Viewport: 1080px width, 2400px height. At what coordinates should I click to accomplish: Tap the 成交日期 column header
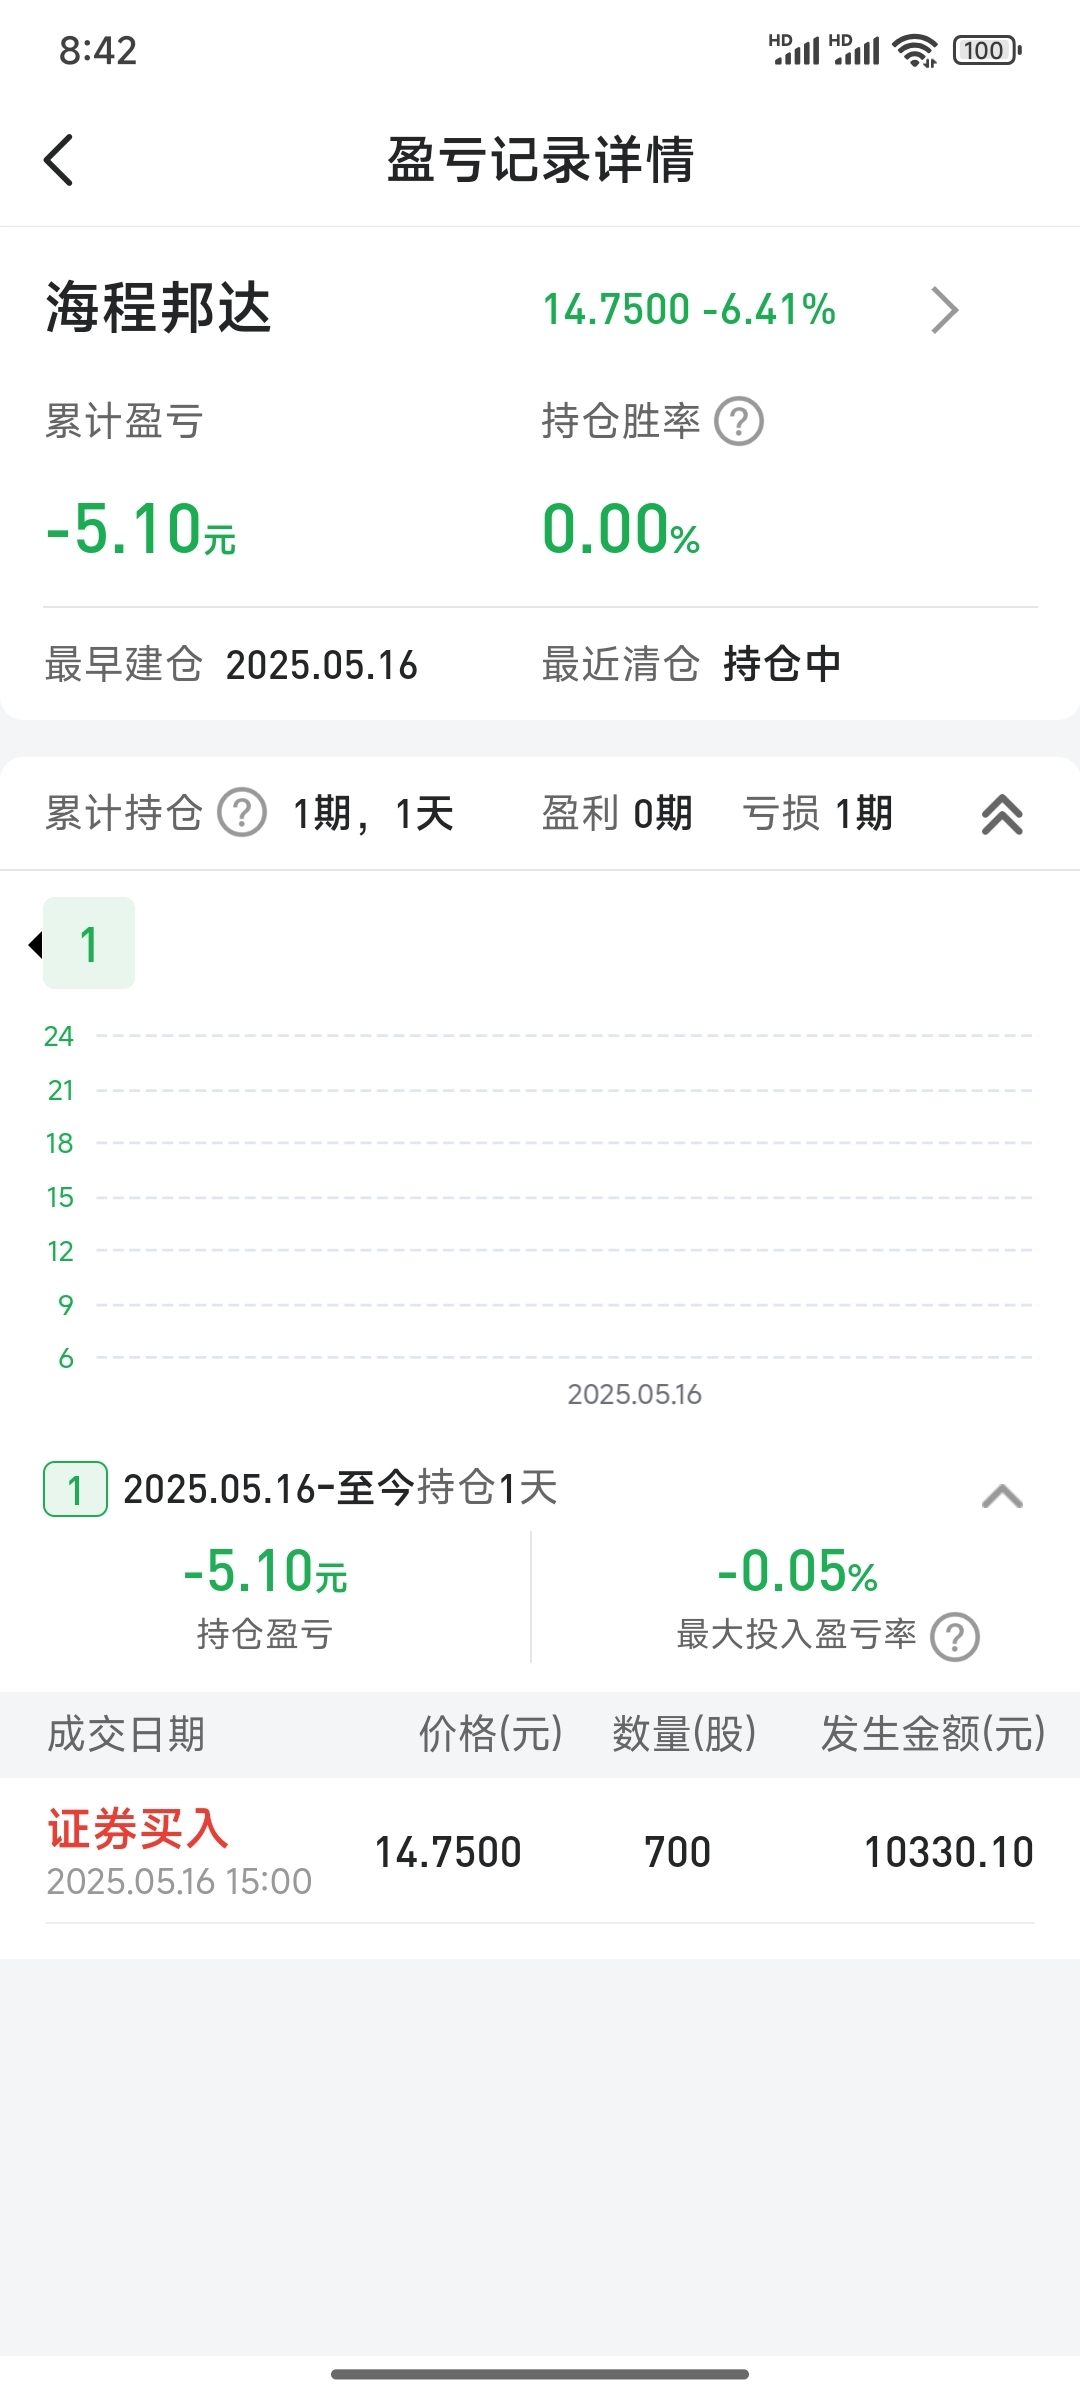(x=126, y=1734)
